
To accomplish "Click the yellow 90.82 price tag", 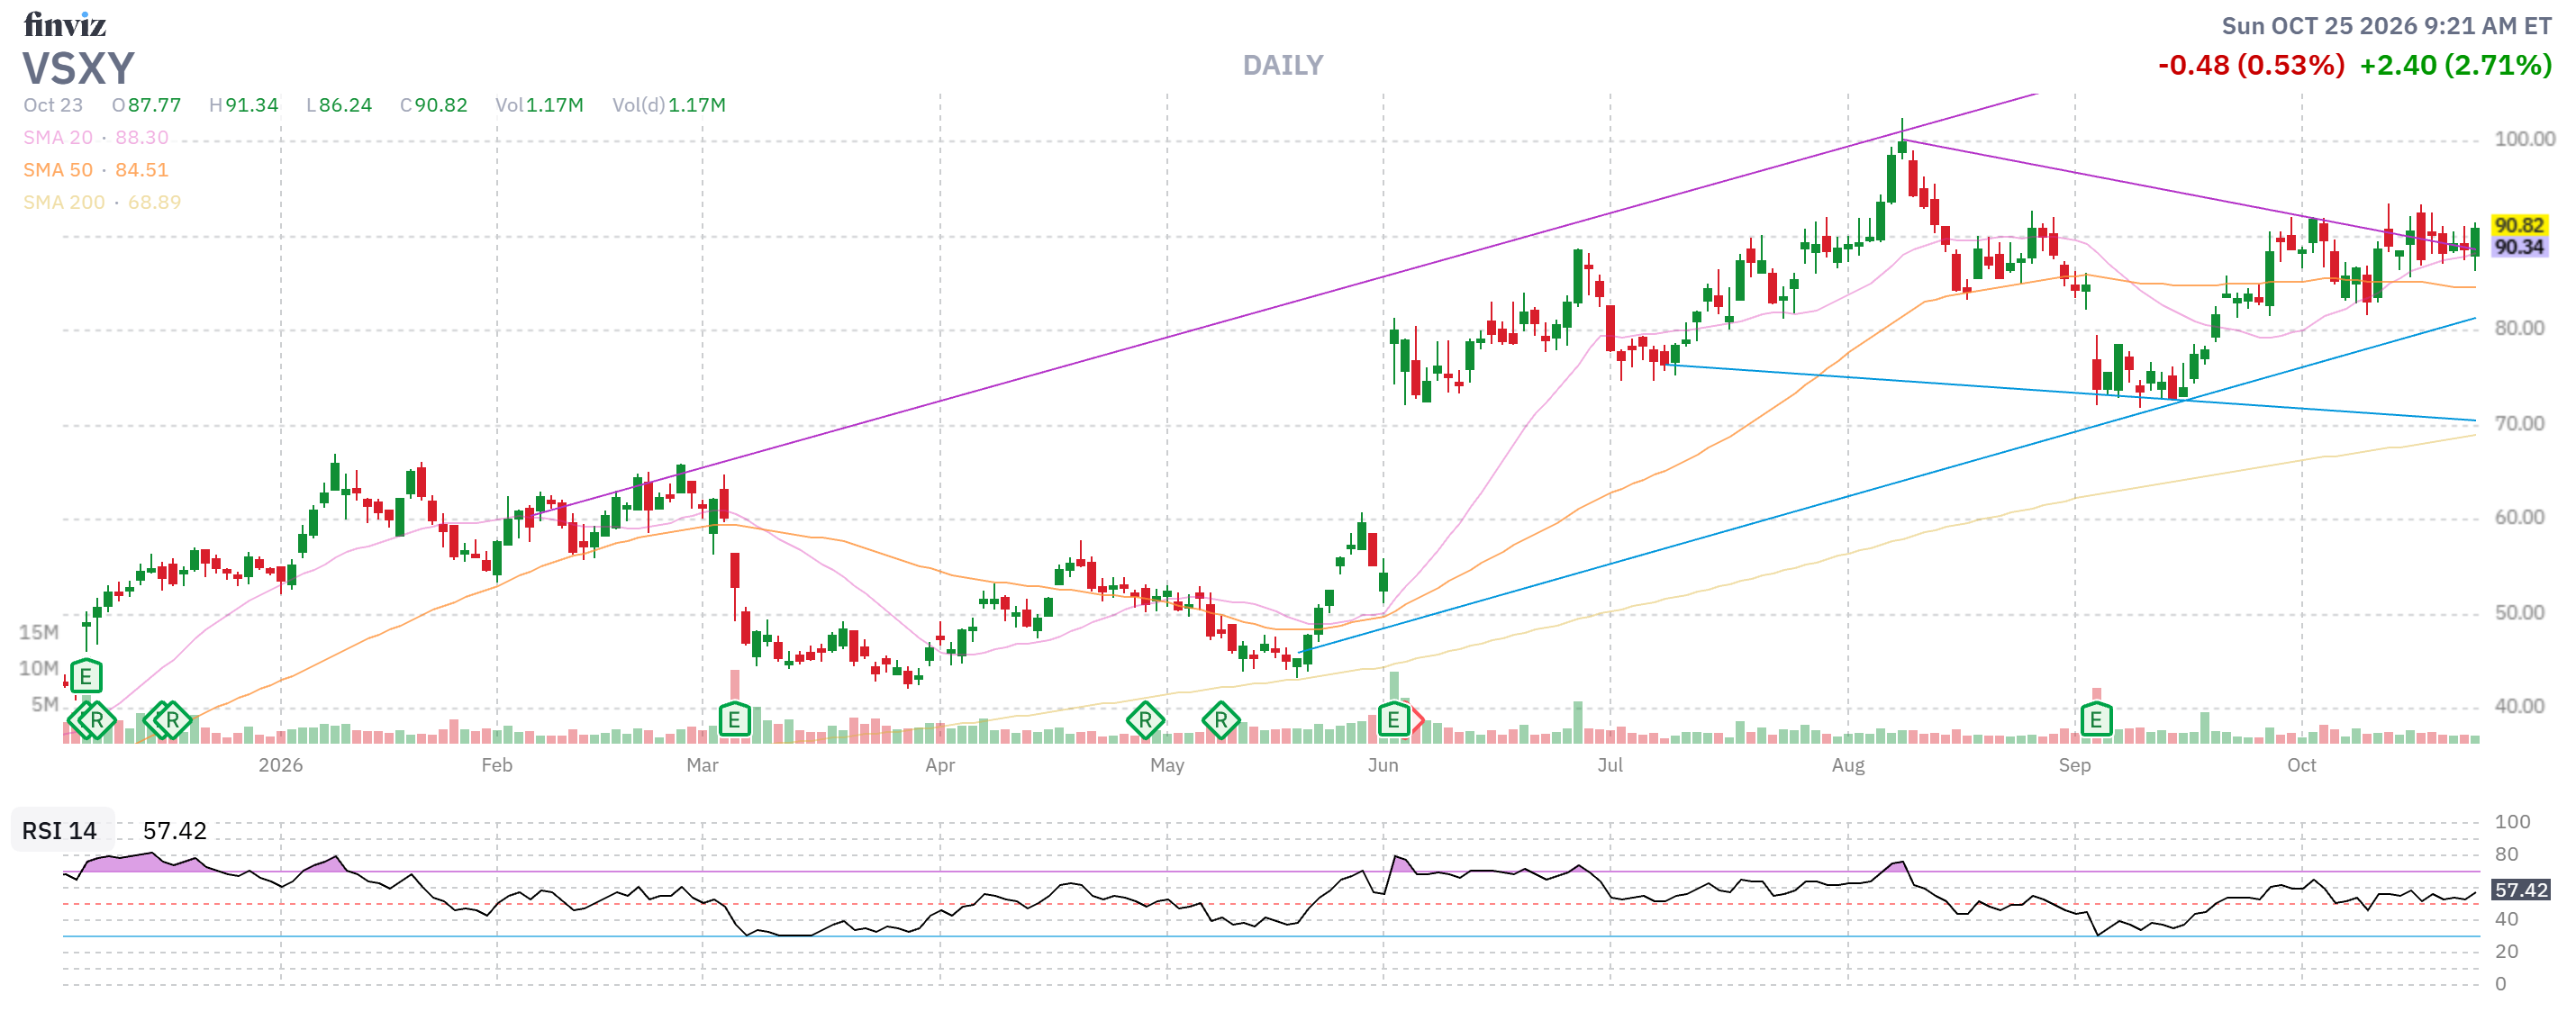I will [x=2518, y=225].
